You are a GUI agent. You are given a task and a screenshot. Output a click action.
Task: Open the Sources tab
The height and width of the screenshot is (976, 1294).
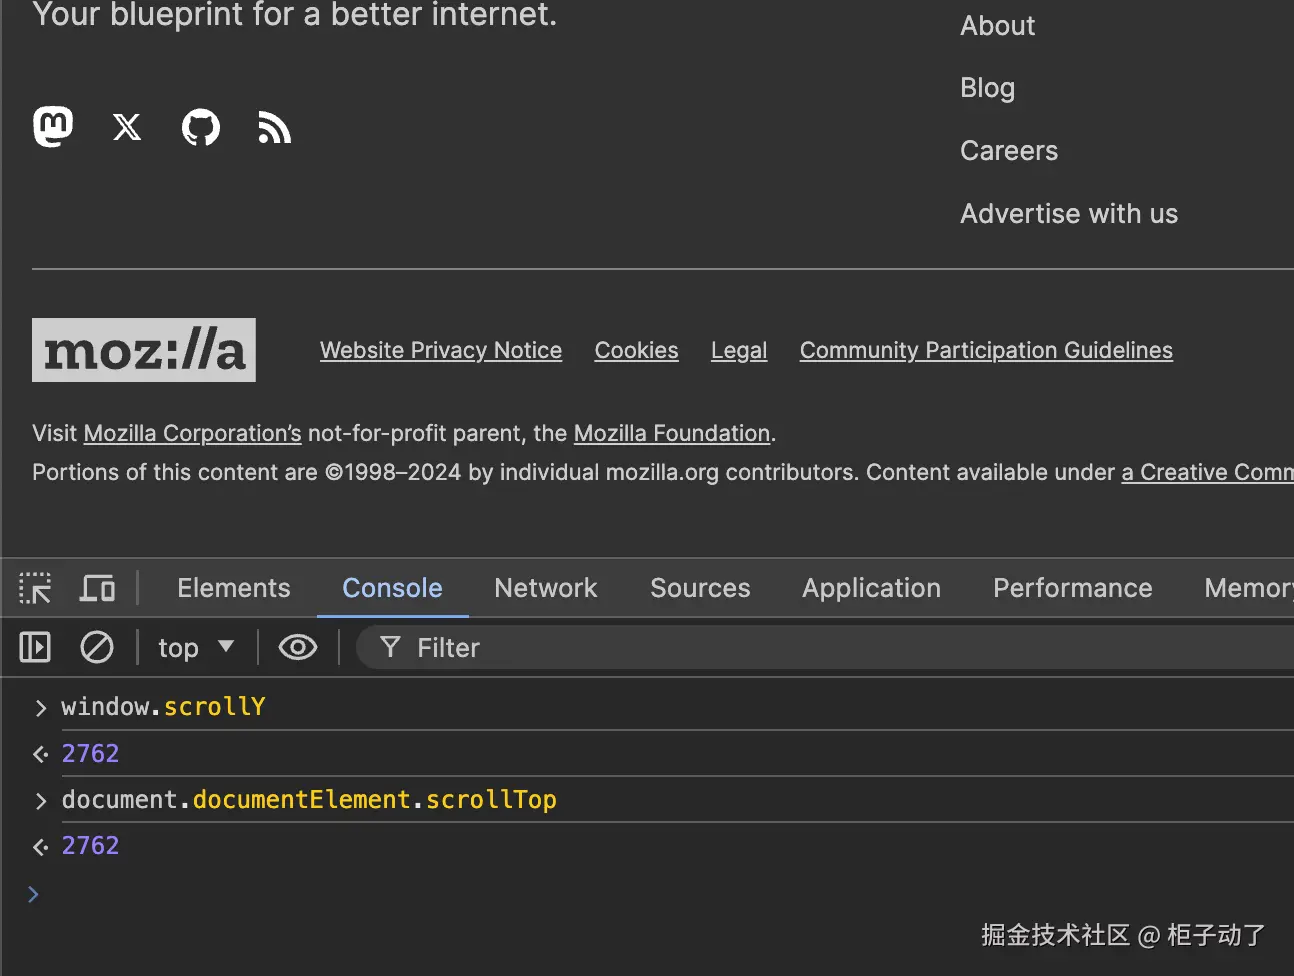(x=700, y=588)
